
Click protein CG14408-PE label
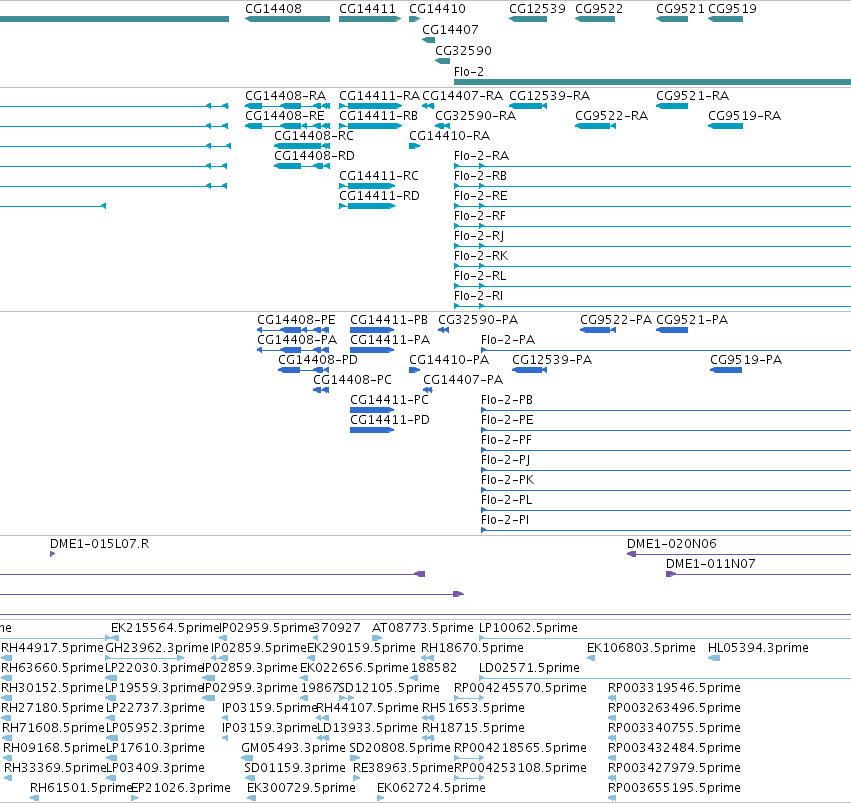pos(296,320)
